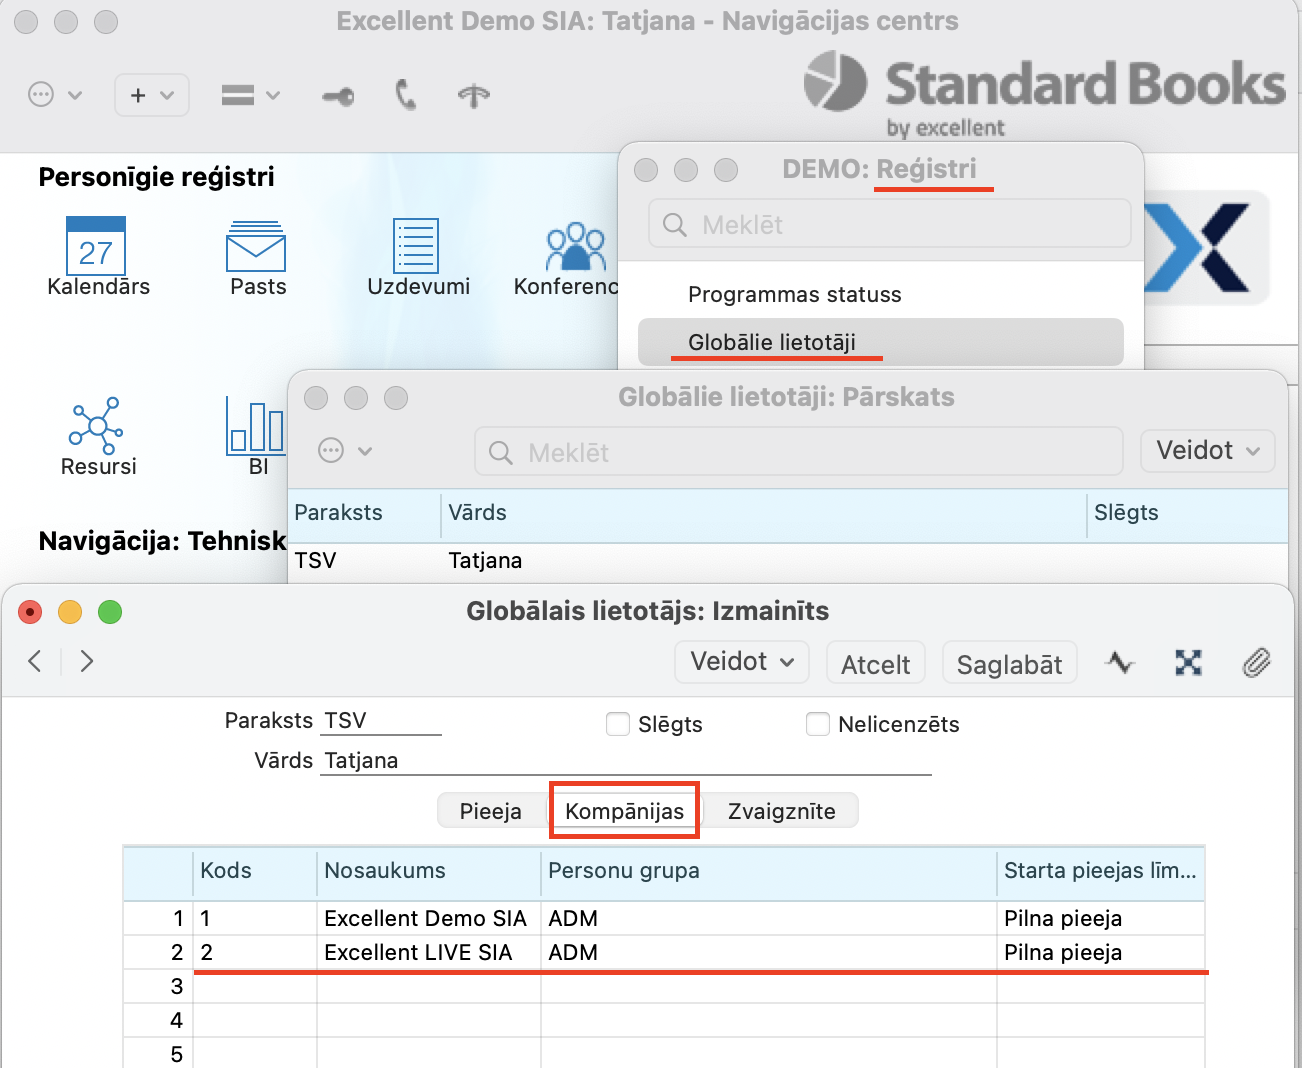Switch to the Pieeja tab

[490, 811]
